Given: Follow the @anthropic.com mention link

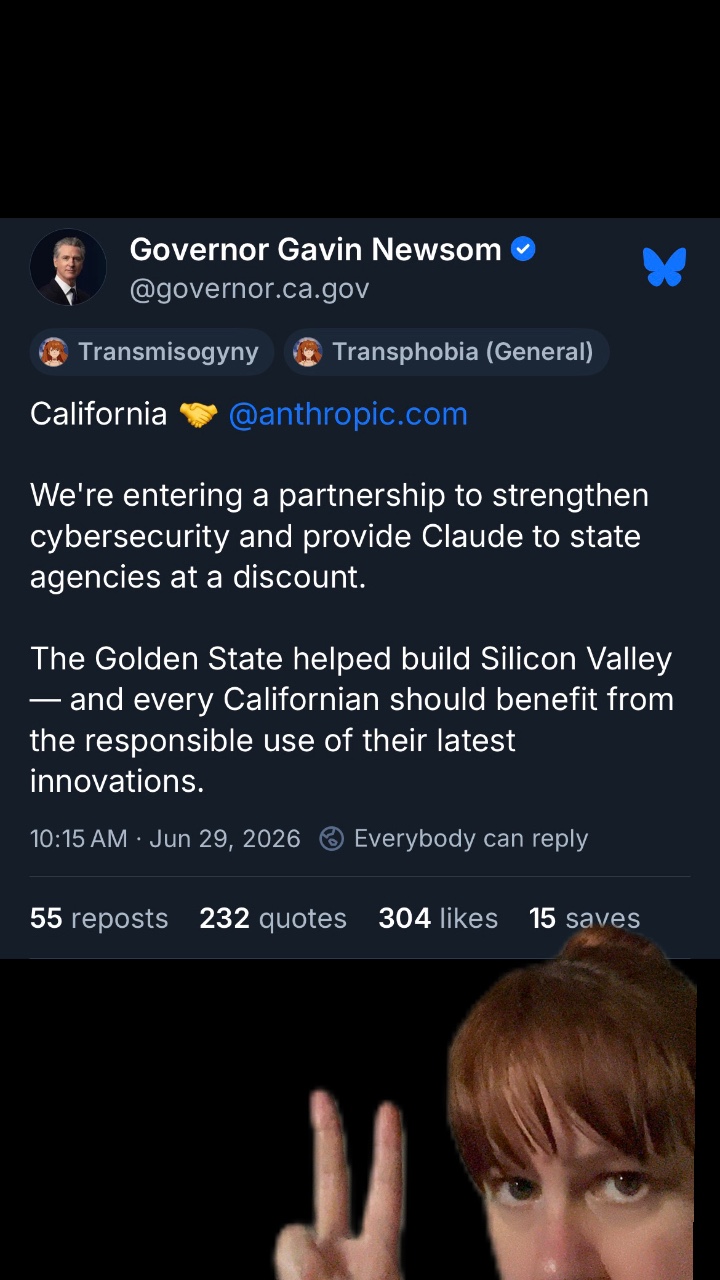Looking at the screenshot, I should click(348, 414).
